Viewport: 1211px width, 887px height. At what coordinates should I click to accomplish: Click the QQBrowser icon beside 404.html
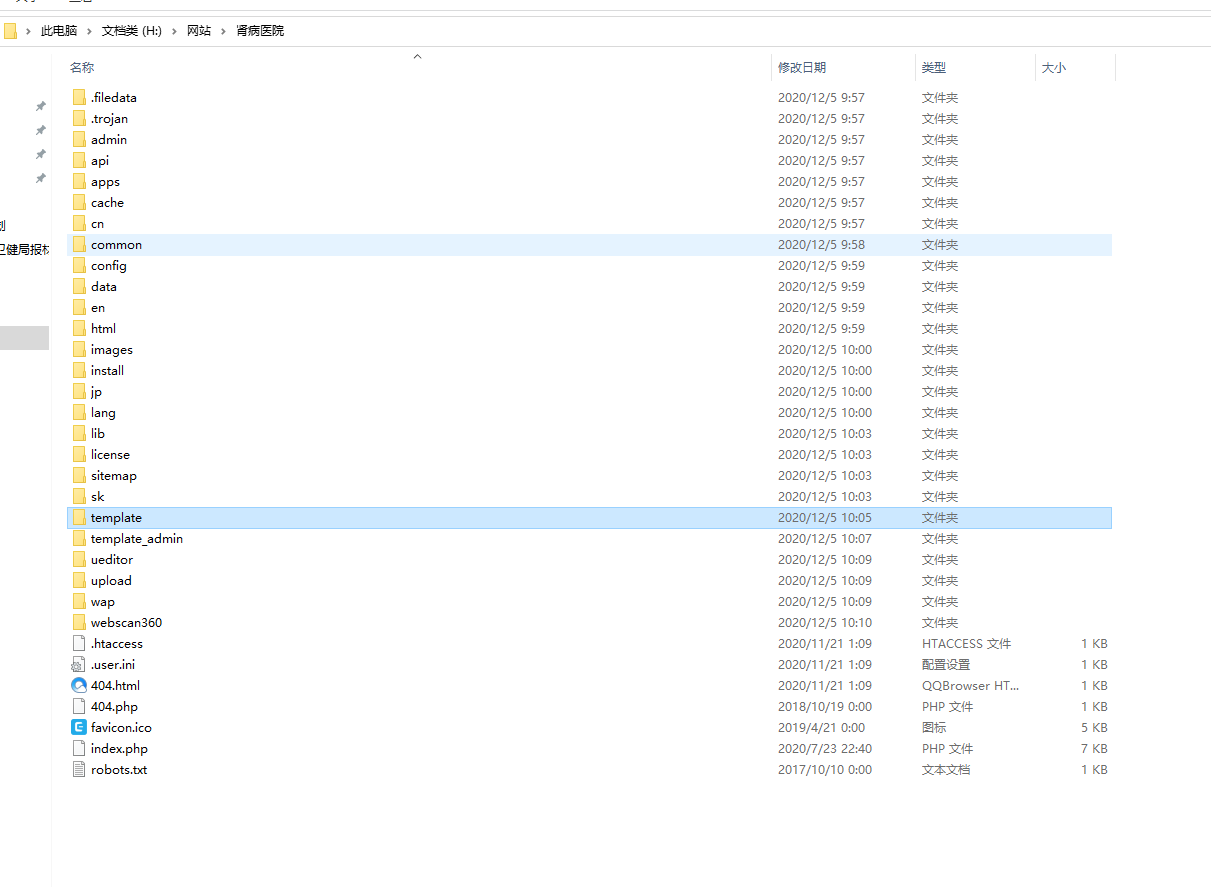pyautogui.click(x=79, y=685)
